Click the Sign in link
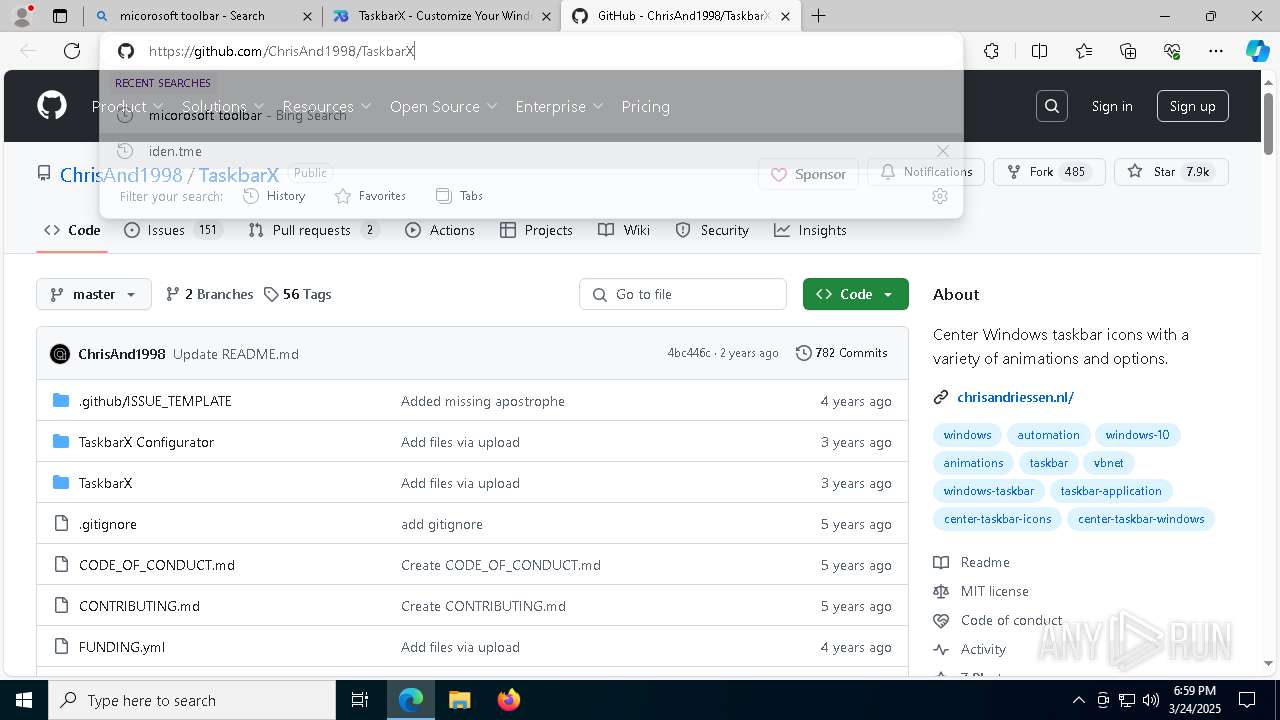The height and width of the screenshot is (720, 1280). point(1112,106)
